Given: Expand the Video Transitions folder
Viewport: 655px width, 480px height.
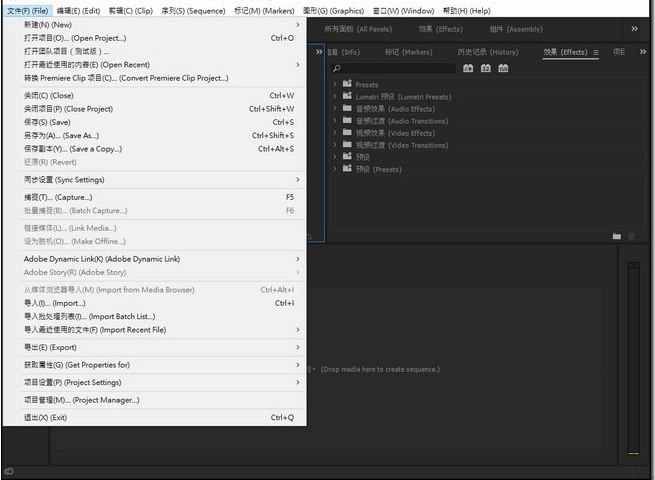Looking at the screenshot, I should pos(335,145).
